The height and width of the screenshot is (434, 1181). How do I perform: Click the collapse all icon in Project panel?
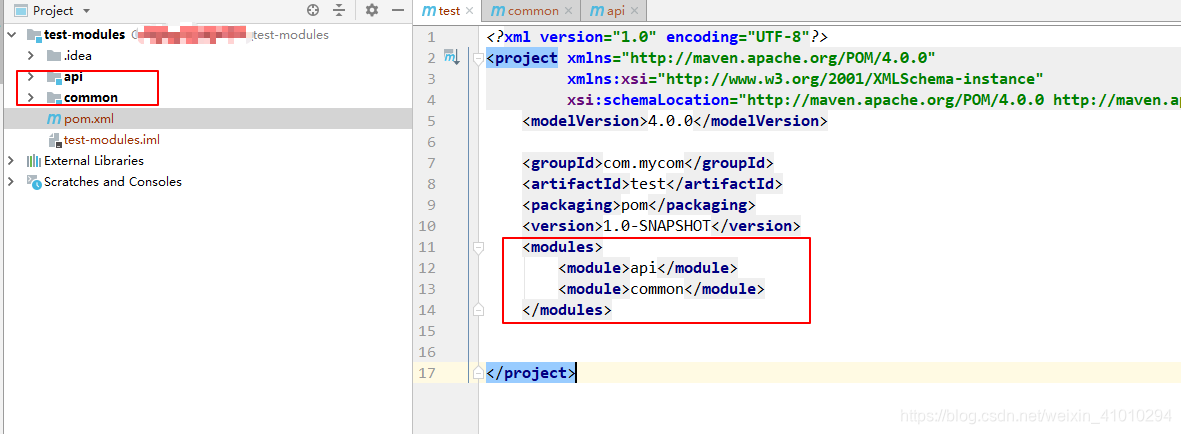coord(339,11)
